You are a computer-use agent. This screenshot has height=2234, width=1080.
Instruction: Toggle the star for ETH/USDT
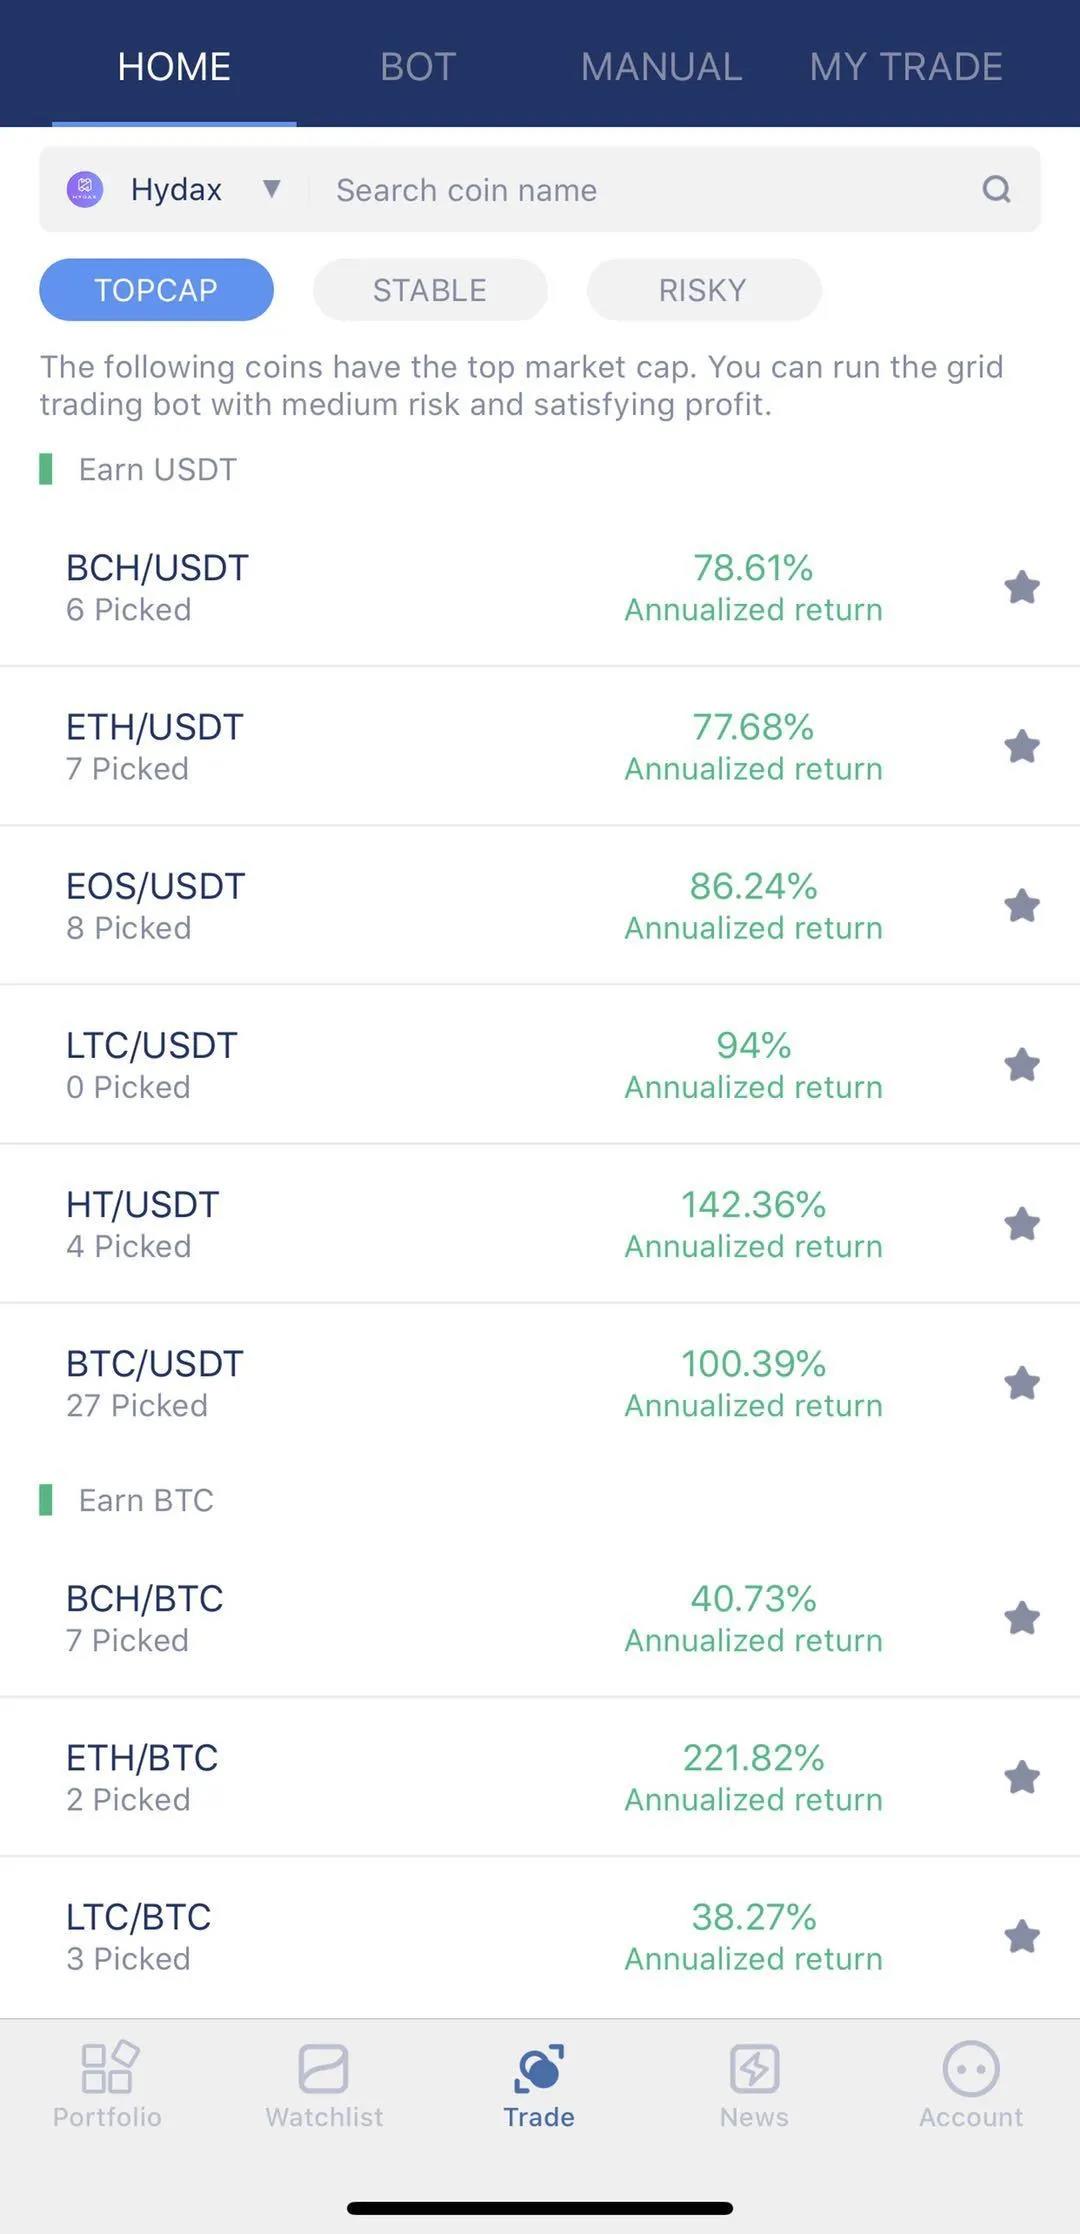pos(1022,746)
